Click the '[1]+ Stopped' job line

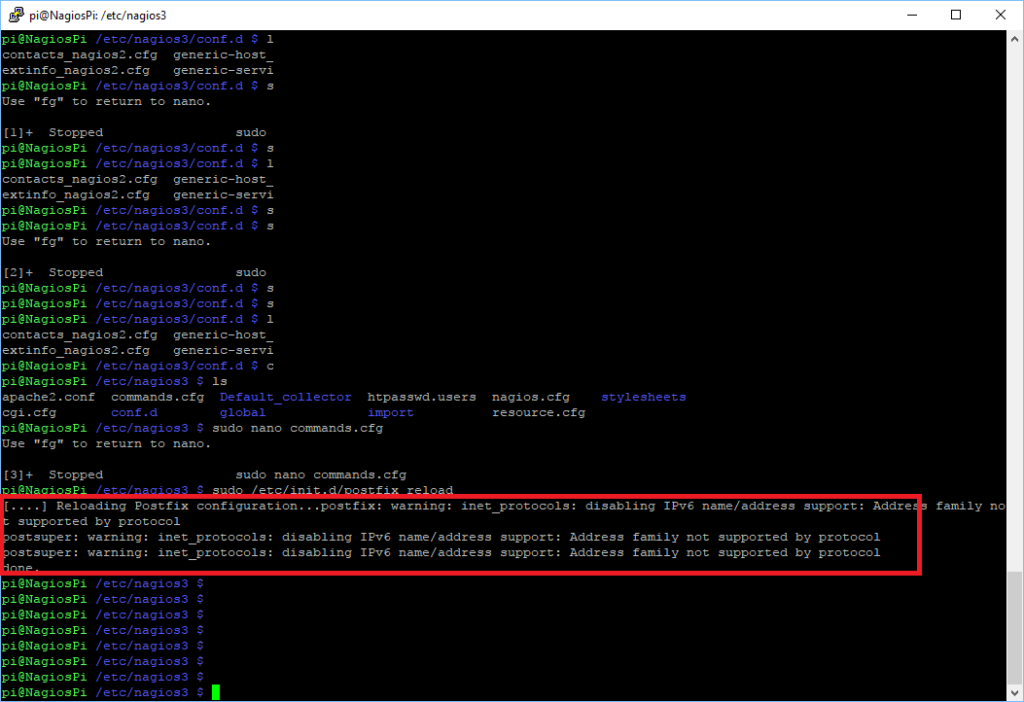click(x=135, y=133)
